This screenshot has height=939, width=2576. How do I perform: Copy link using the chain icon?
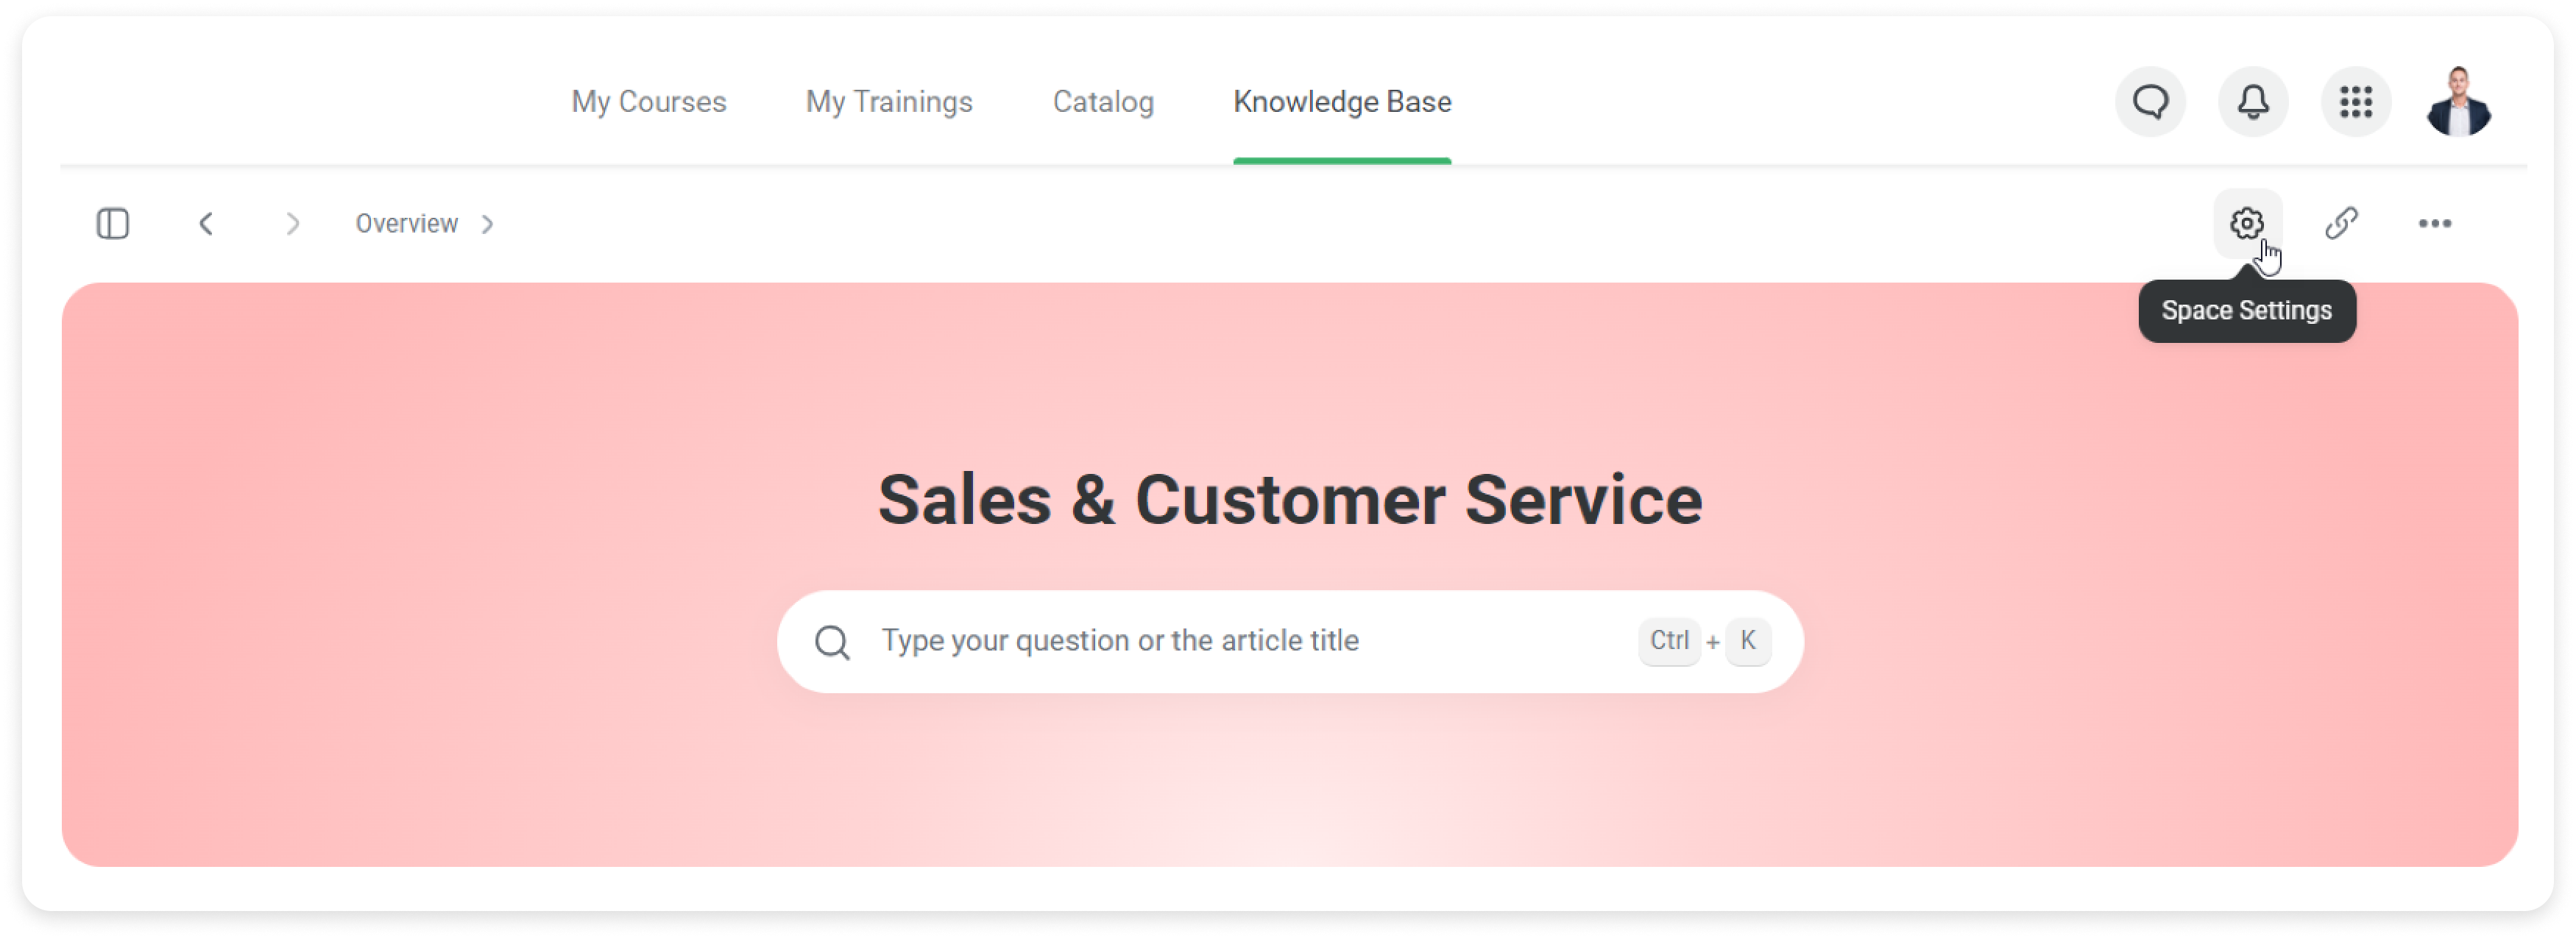[2340, 223]
